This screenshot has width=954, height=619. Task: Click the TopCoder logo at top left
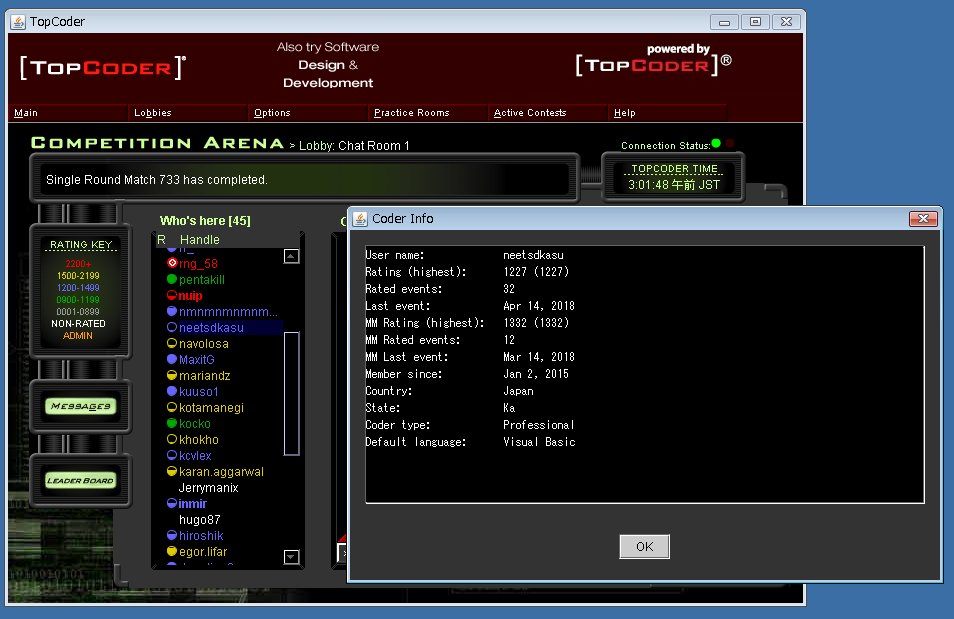[x=102, y=67]
